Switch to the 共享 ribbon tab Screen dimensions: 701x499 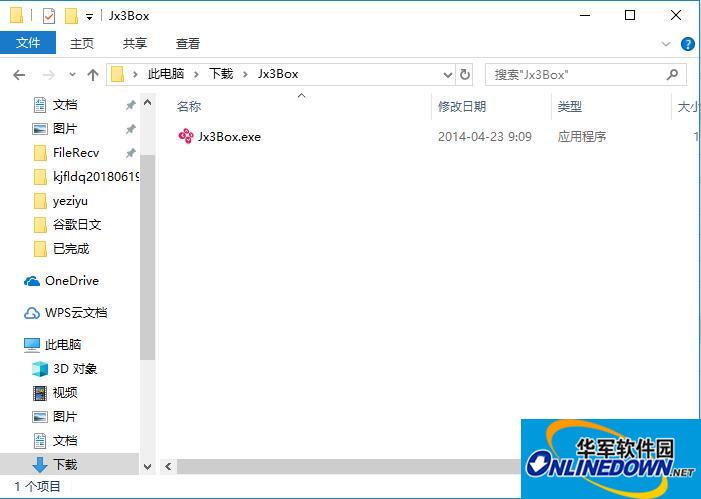(x=135, y=43)
